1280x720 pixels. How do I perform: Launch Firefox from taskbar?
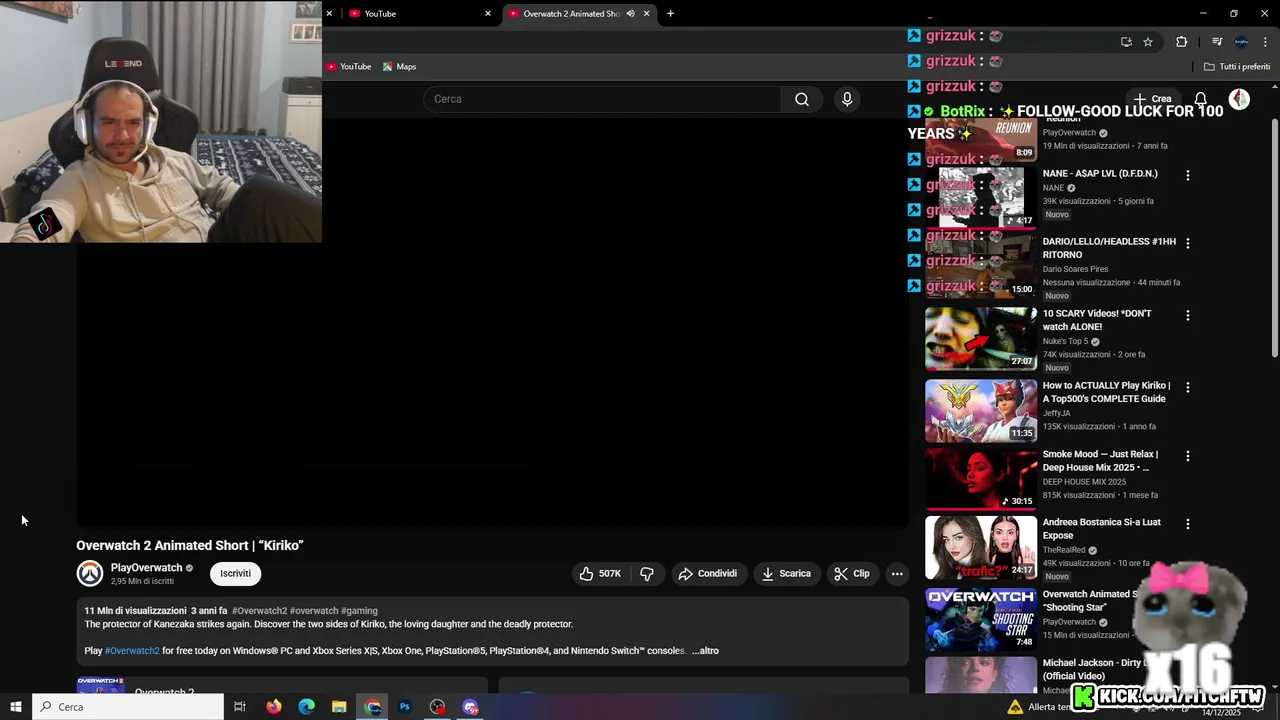pyautogui.click(x=273, y=707)
